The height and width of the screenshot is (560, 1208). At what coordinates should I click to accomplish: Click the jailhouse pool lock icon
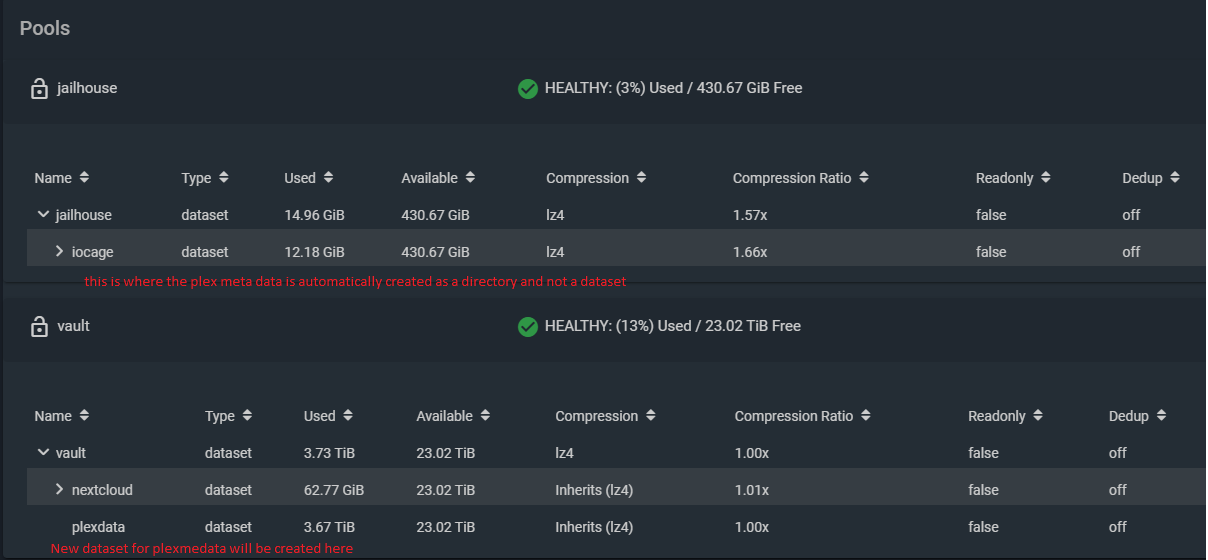[x=39, y=89]
